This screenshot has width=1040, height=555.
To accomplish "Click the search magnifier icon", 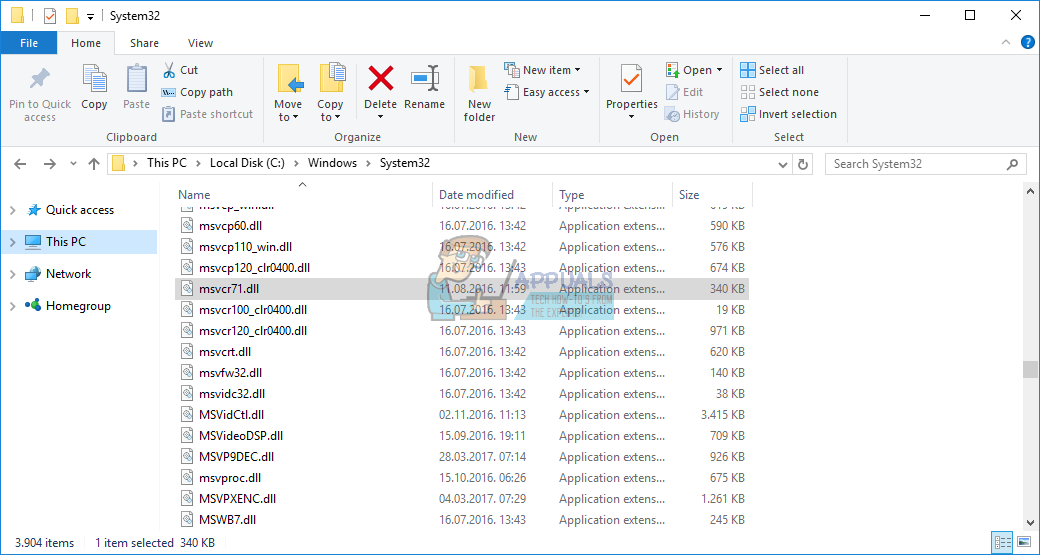I will pyautogui.click(x=1012, y=164).
